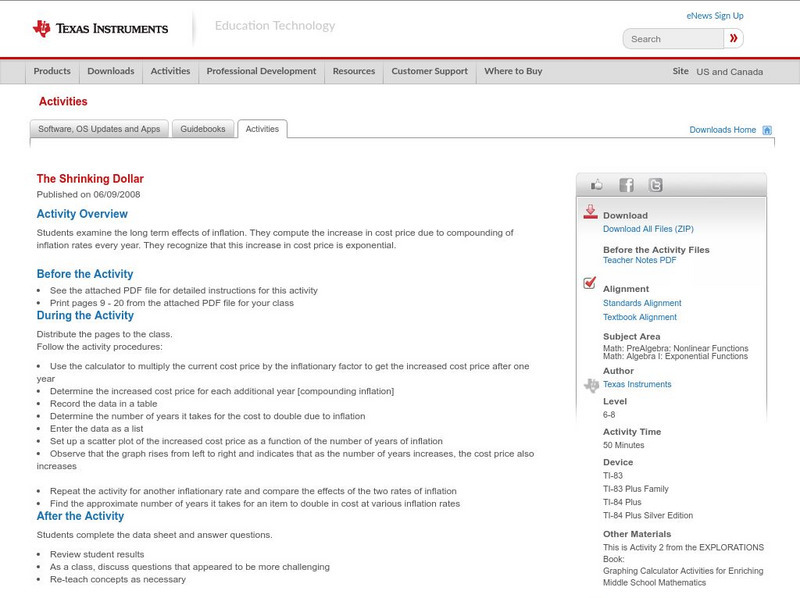Click Math: Algebra I: Exponential Functions text

pyautogui.click(x=676, y=356)
